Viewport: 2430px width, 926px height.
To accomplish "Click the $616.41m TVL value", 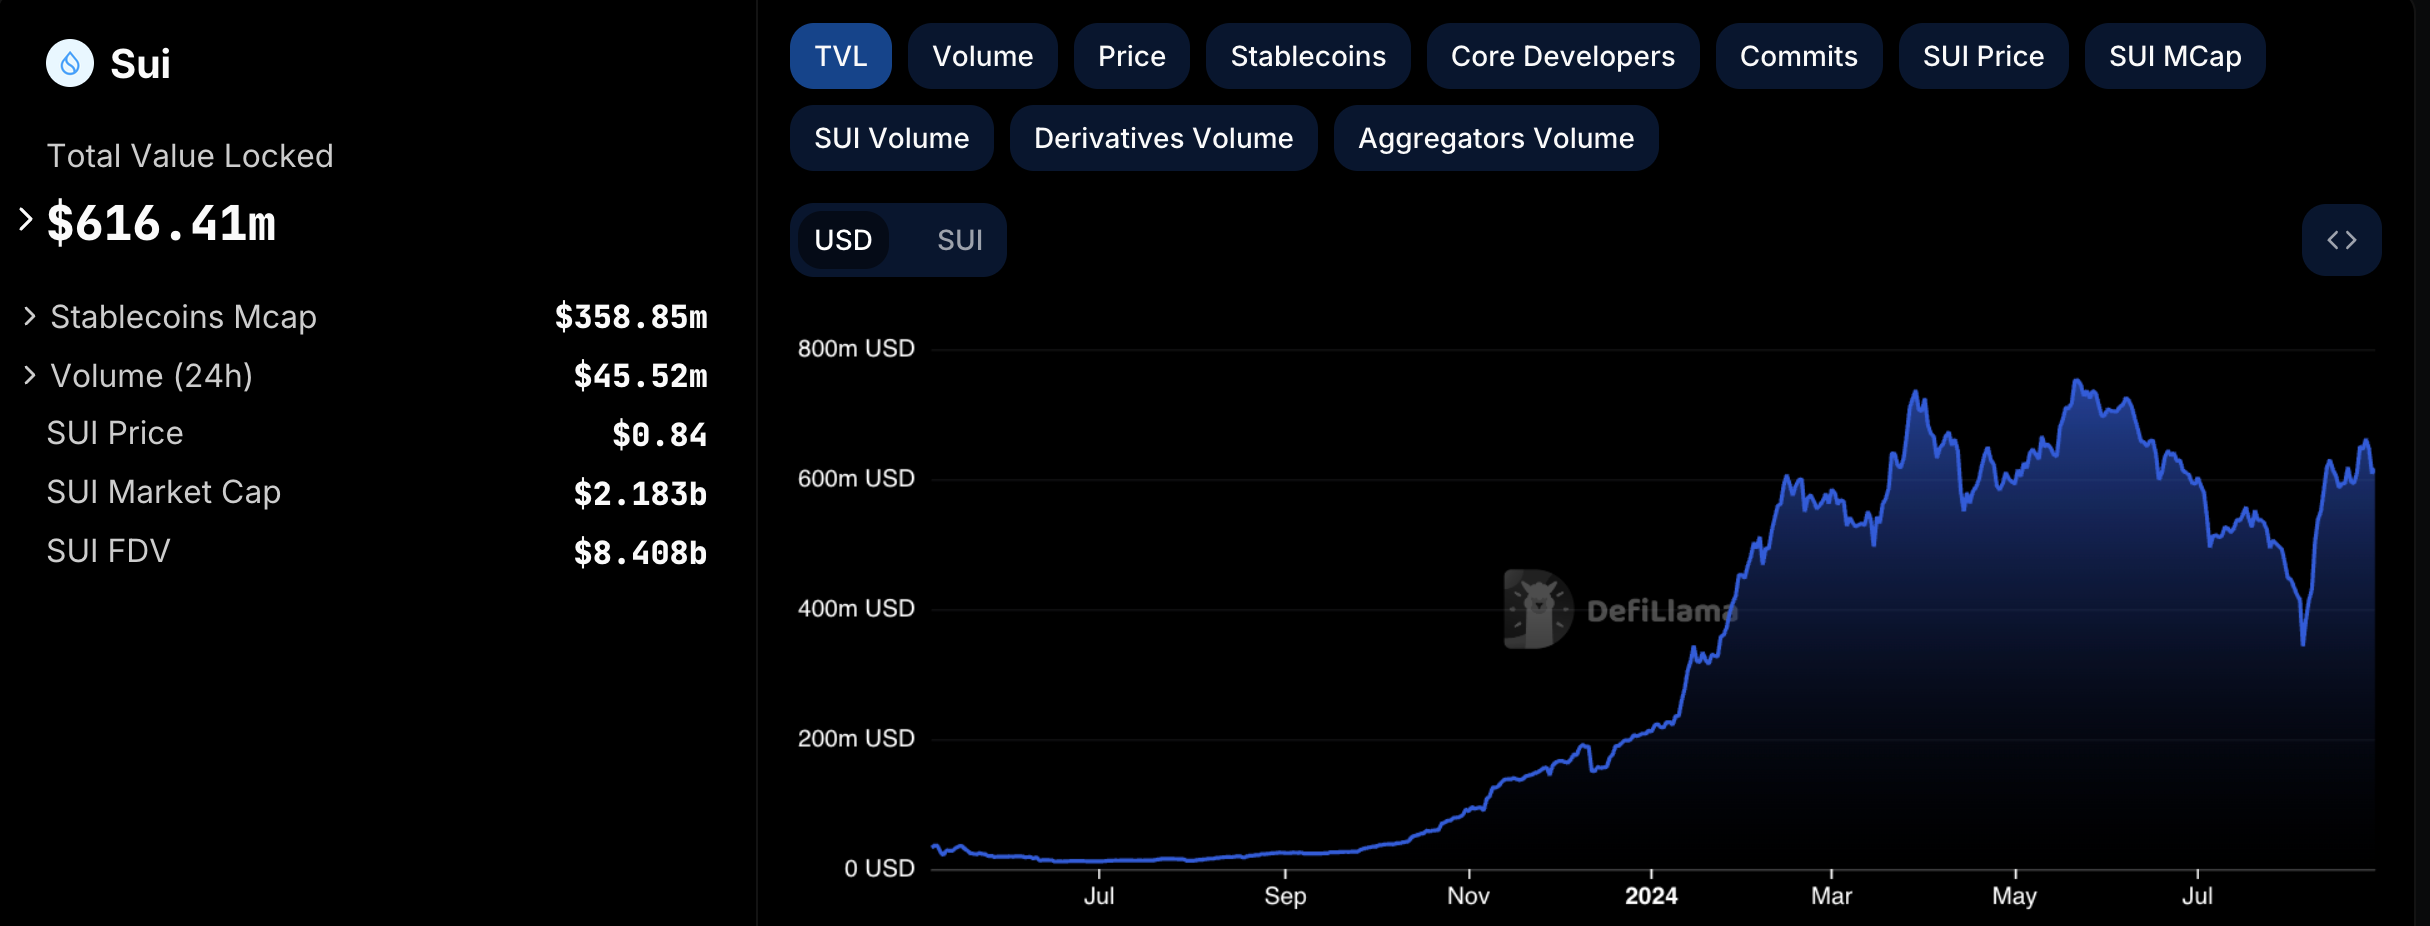I will pyautogui.click(x=161, y=222).
